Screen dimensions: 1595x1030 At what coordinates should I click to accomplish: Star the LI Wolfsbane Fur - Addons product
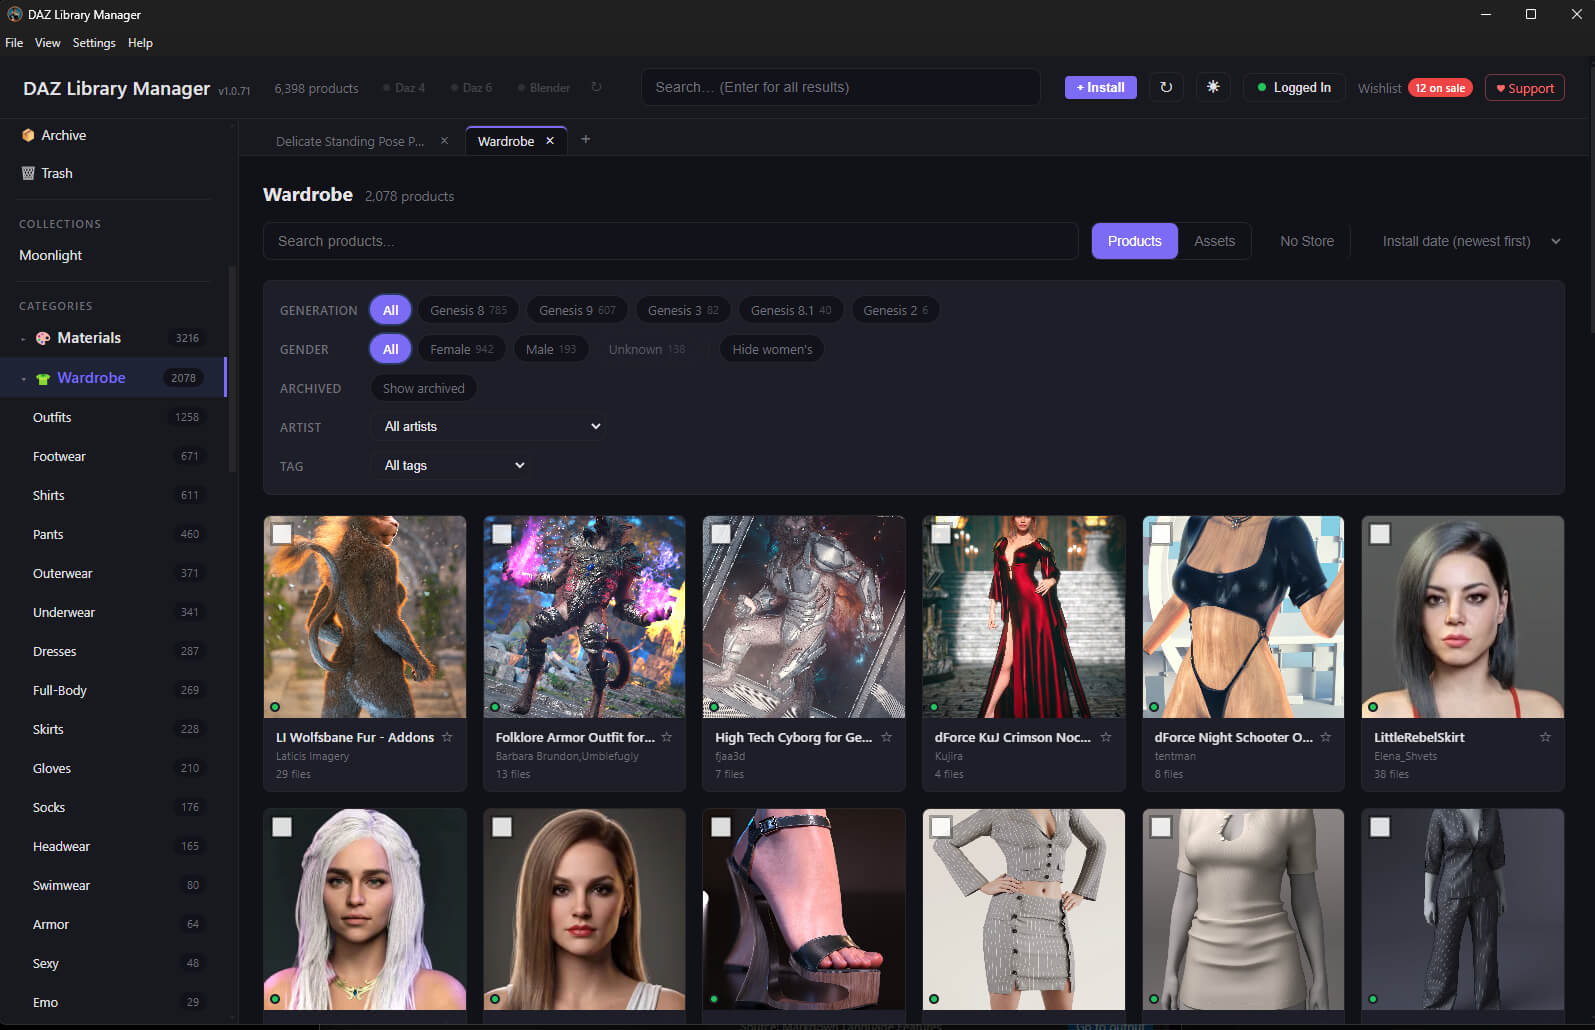point(447,737)
